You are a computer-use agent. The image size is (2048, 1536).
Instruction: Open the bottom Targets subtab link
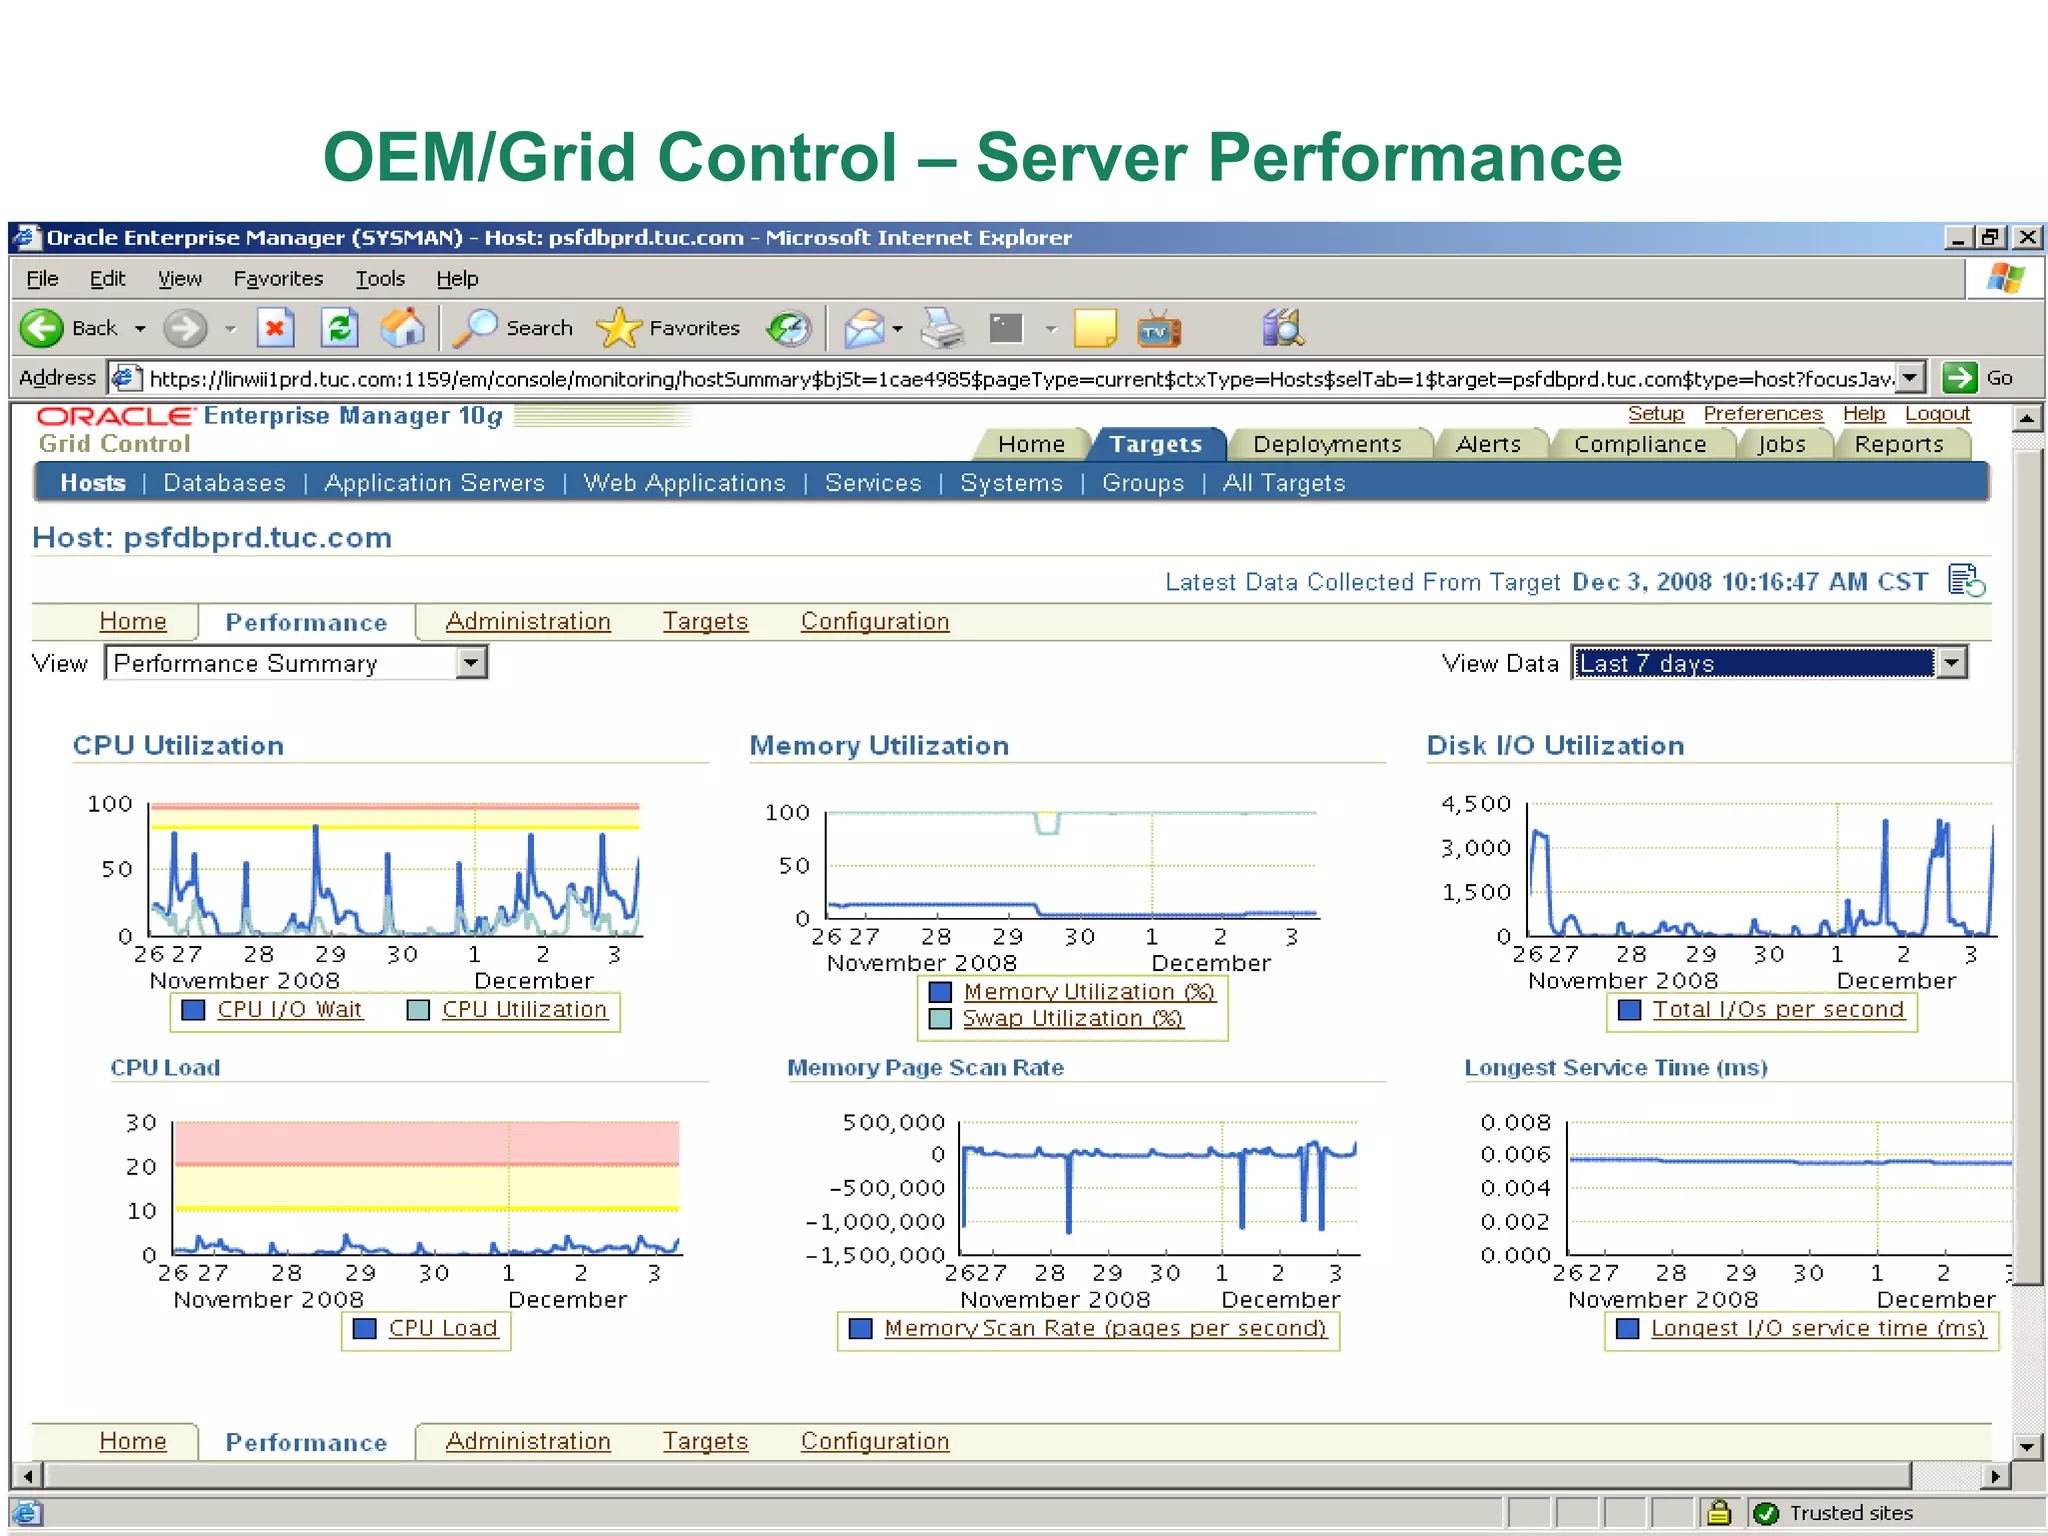point(705,1441)
